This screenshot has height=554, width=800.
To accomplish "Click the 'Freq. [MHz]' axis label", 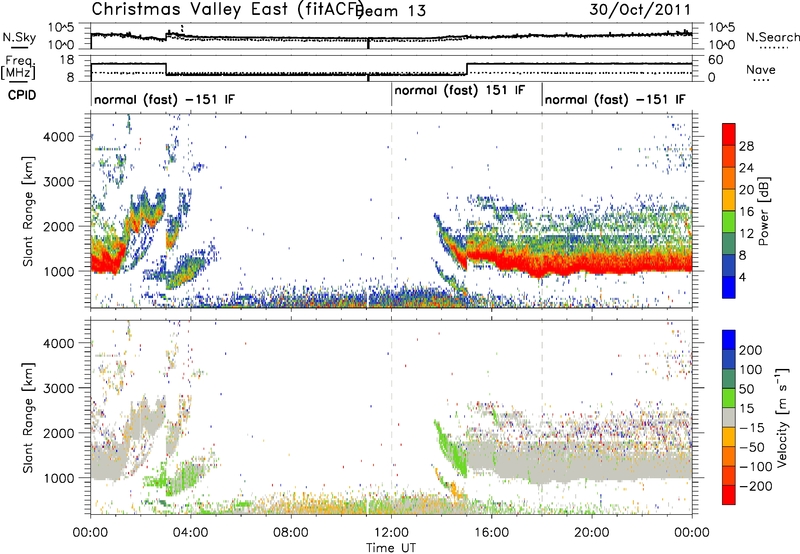I will click(x=19, y=67).
